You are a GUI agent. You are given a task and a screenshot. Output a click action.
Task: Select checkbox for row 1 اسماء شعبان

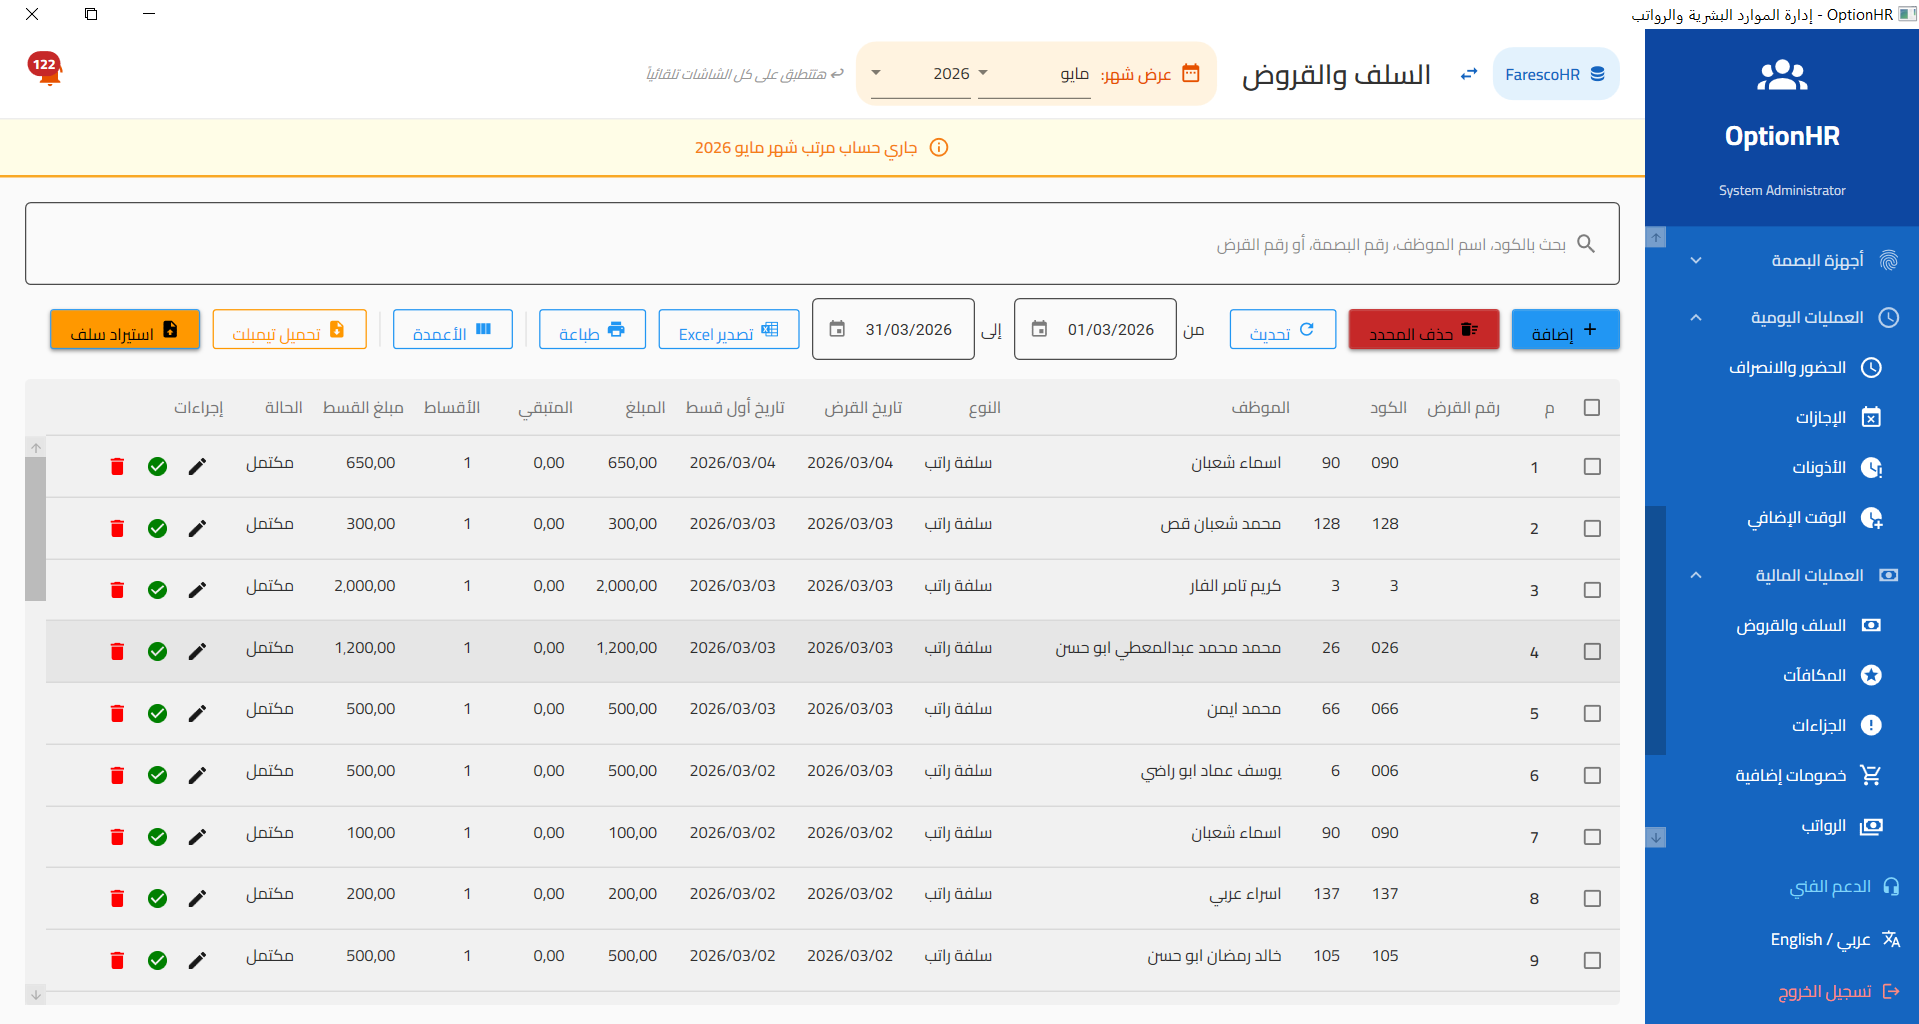1592,467
